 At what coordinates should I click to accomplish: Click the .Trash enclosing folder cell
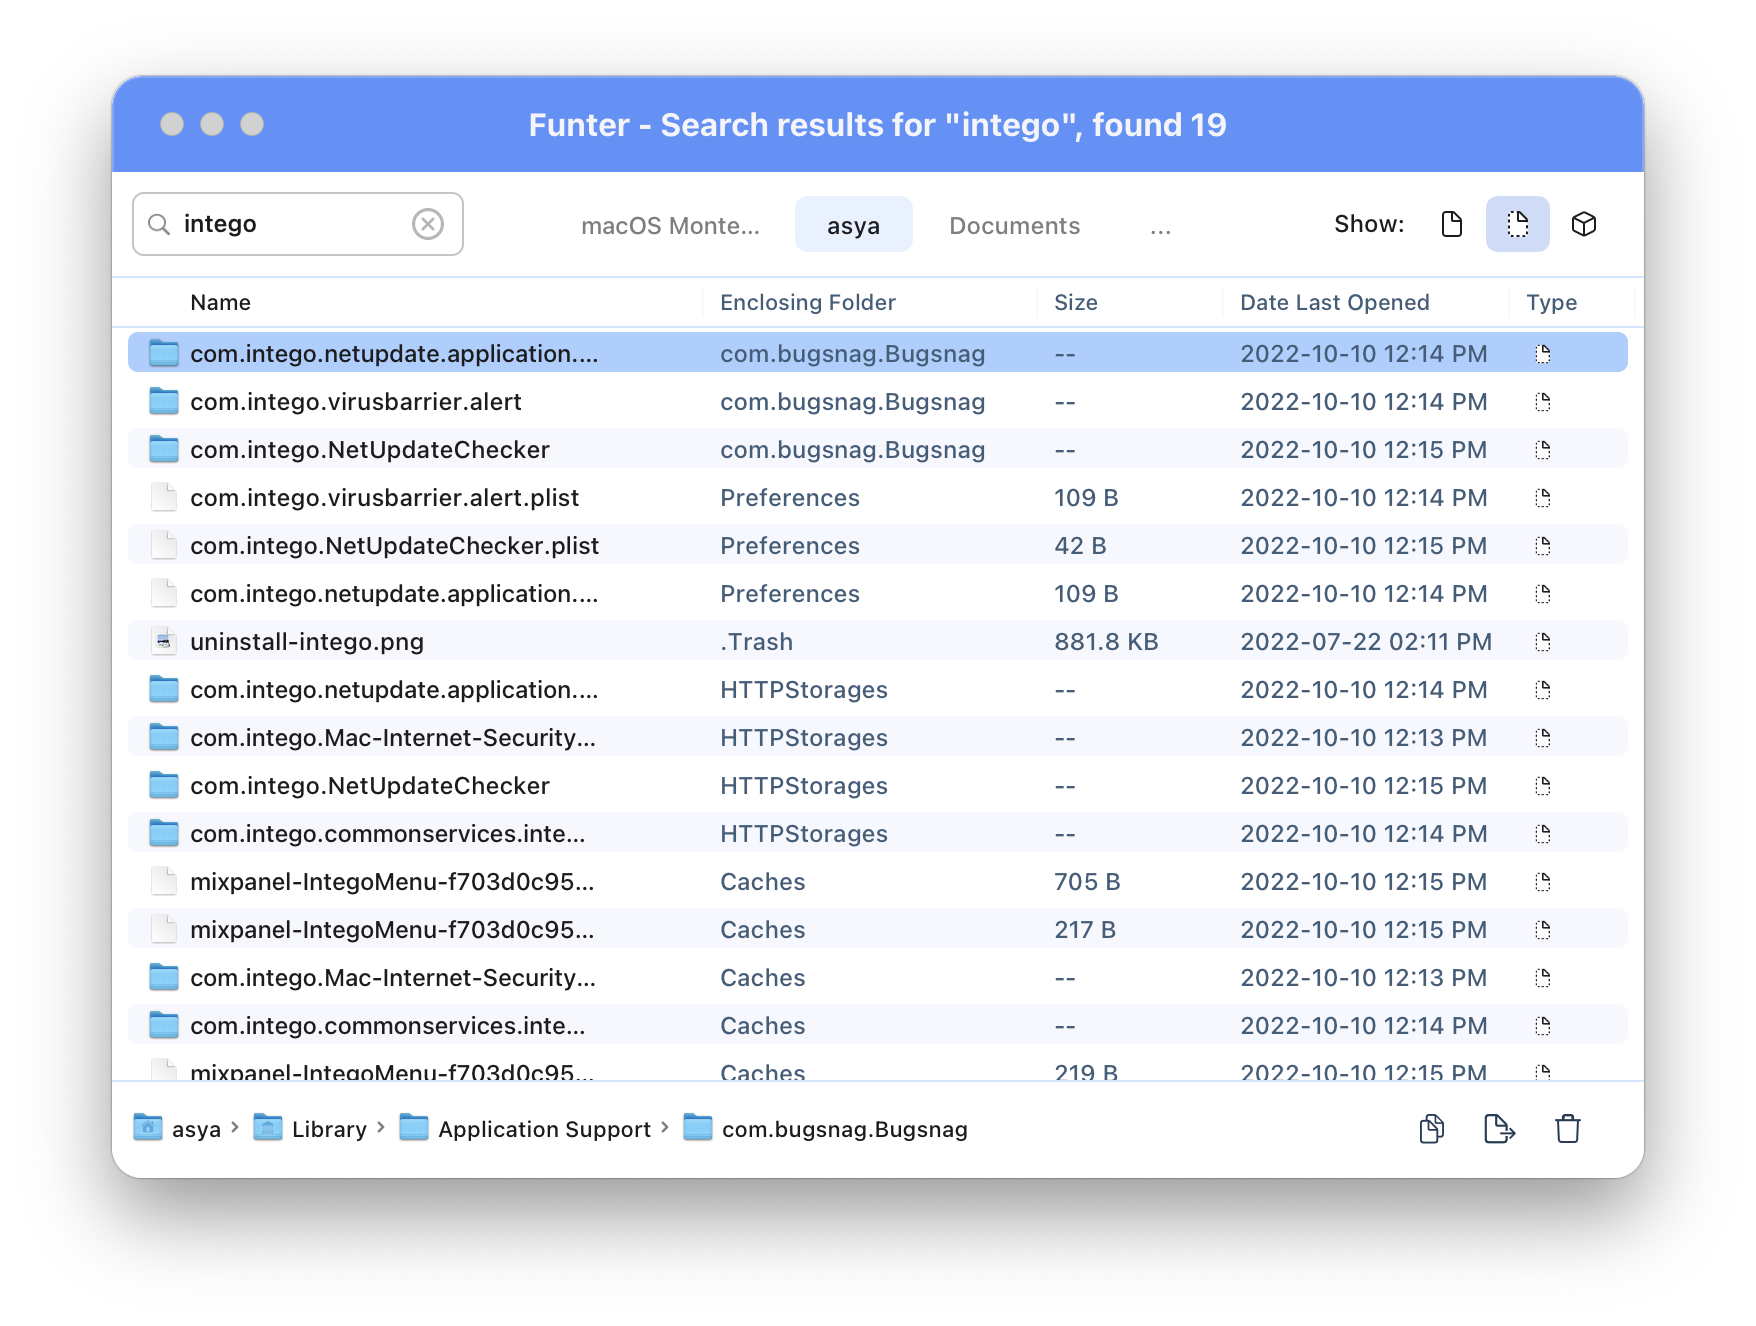[x=756, y=641]
